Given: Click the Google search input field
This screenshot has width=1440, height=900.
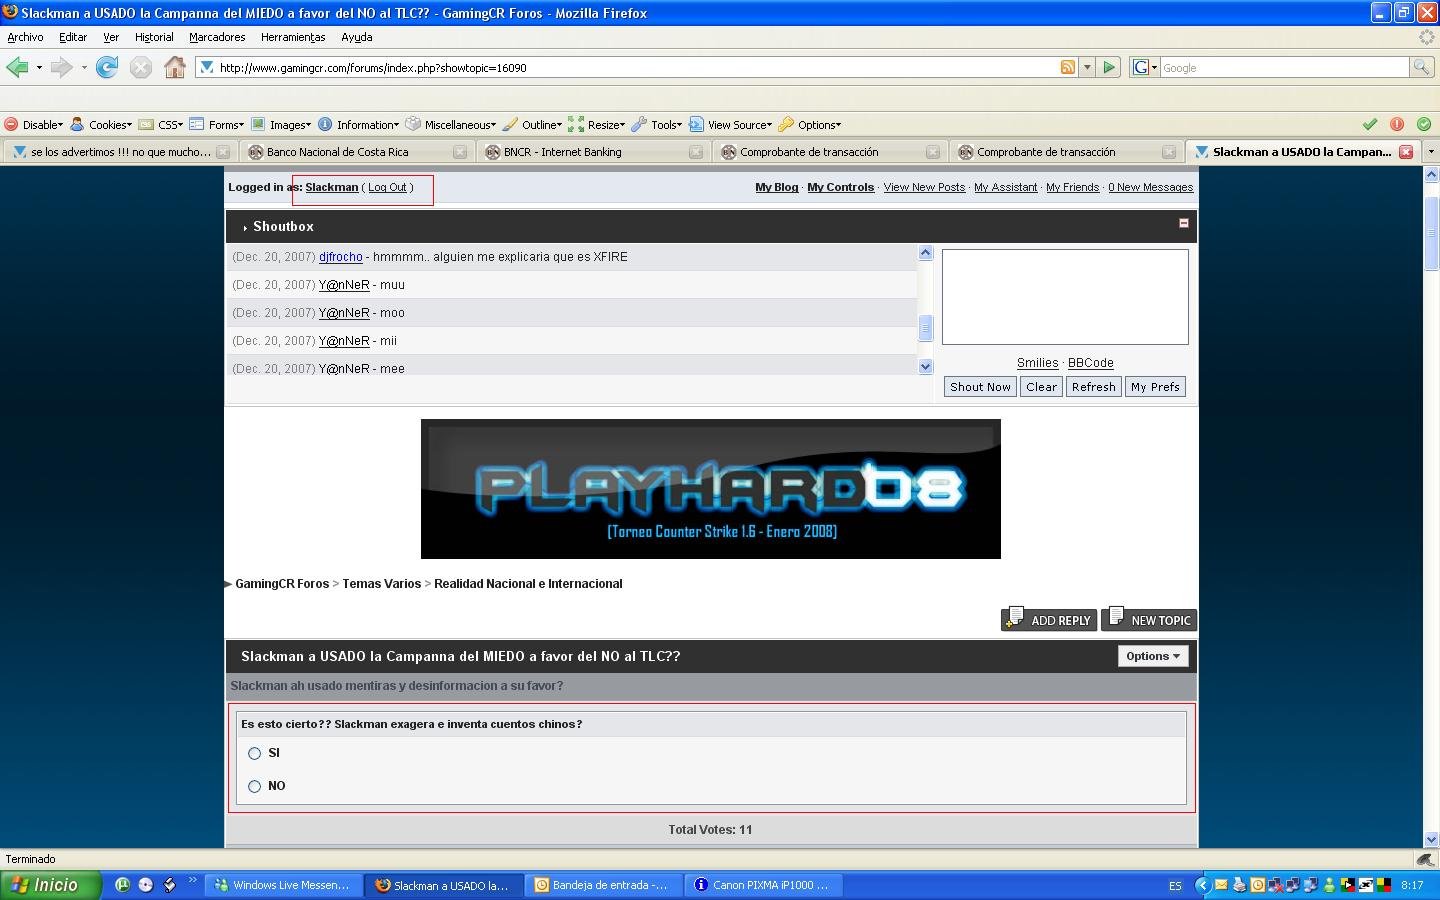Looking at the screenshot, I should [1284, 67].
